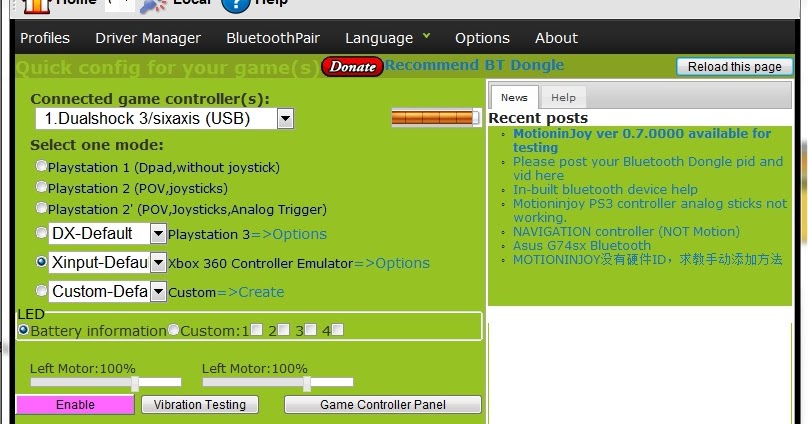Screen dimensions: 808x424
Task: Select the Playstation 1 mode radio button
Action: click(x=41, y=166)
